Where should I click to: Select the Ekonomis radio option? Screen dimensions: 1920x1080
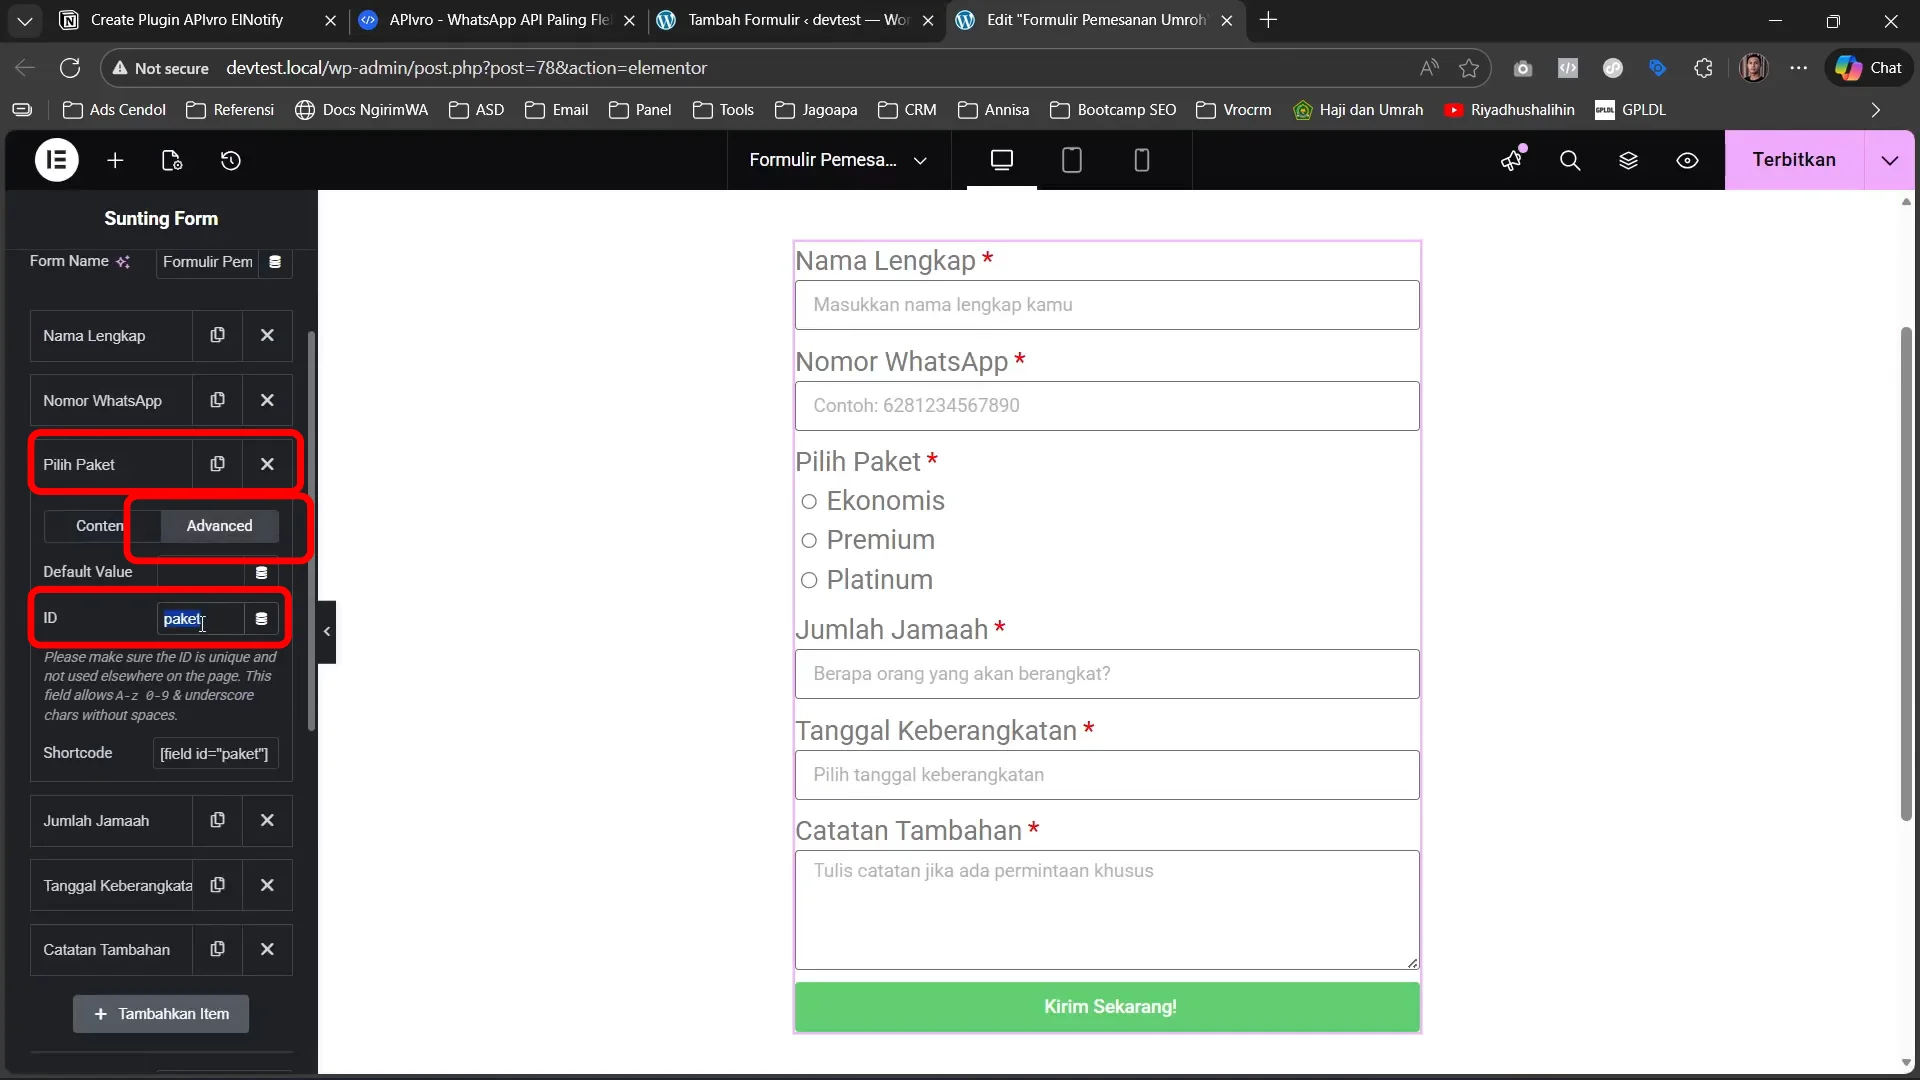(x=809, y=501)
